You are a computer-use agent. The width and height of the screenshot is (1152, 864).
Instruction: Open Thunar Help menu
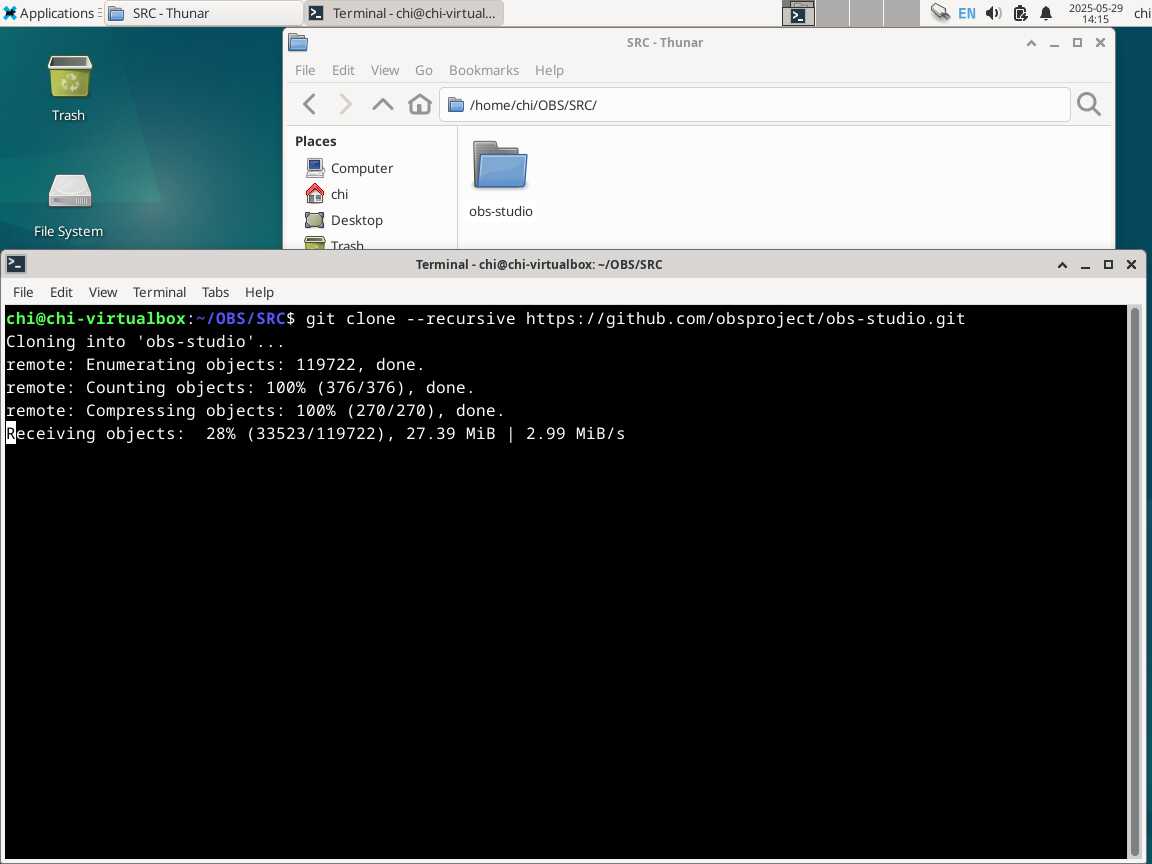point(549,70)
